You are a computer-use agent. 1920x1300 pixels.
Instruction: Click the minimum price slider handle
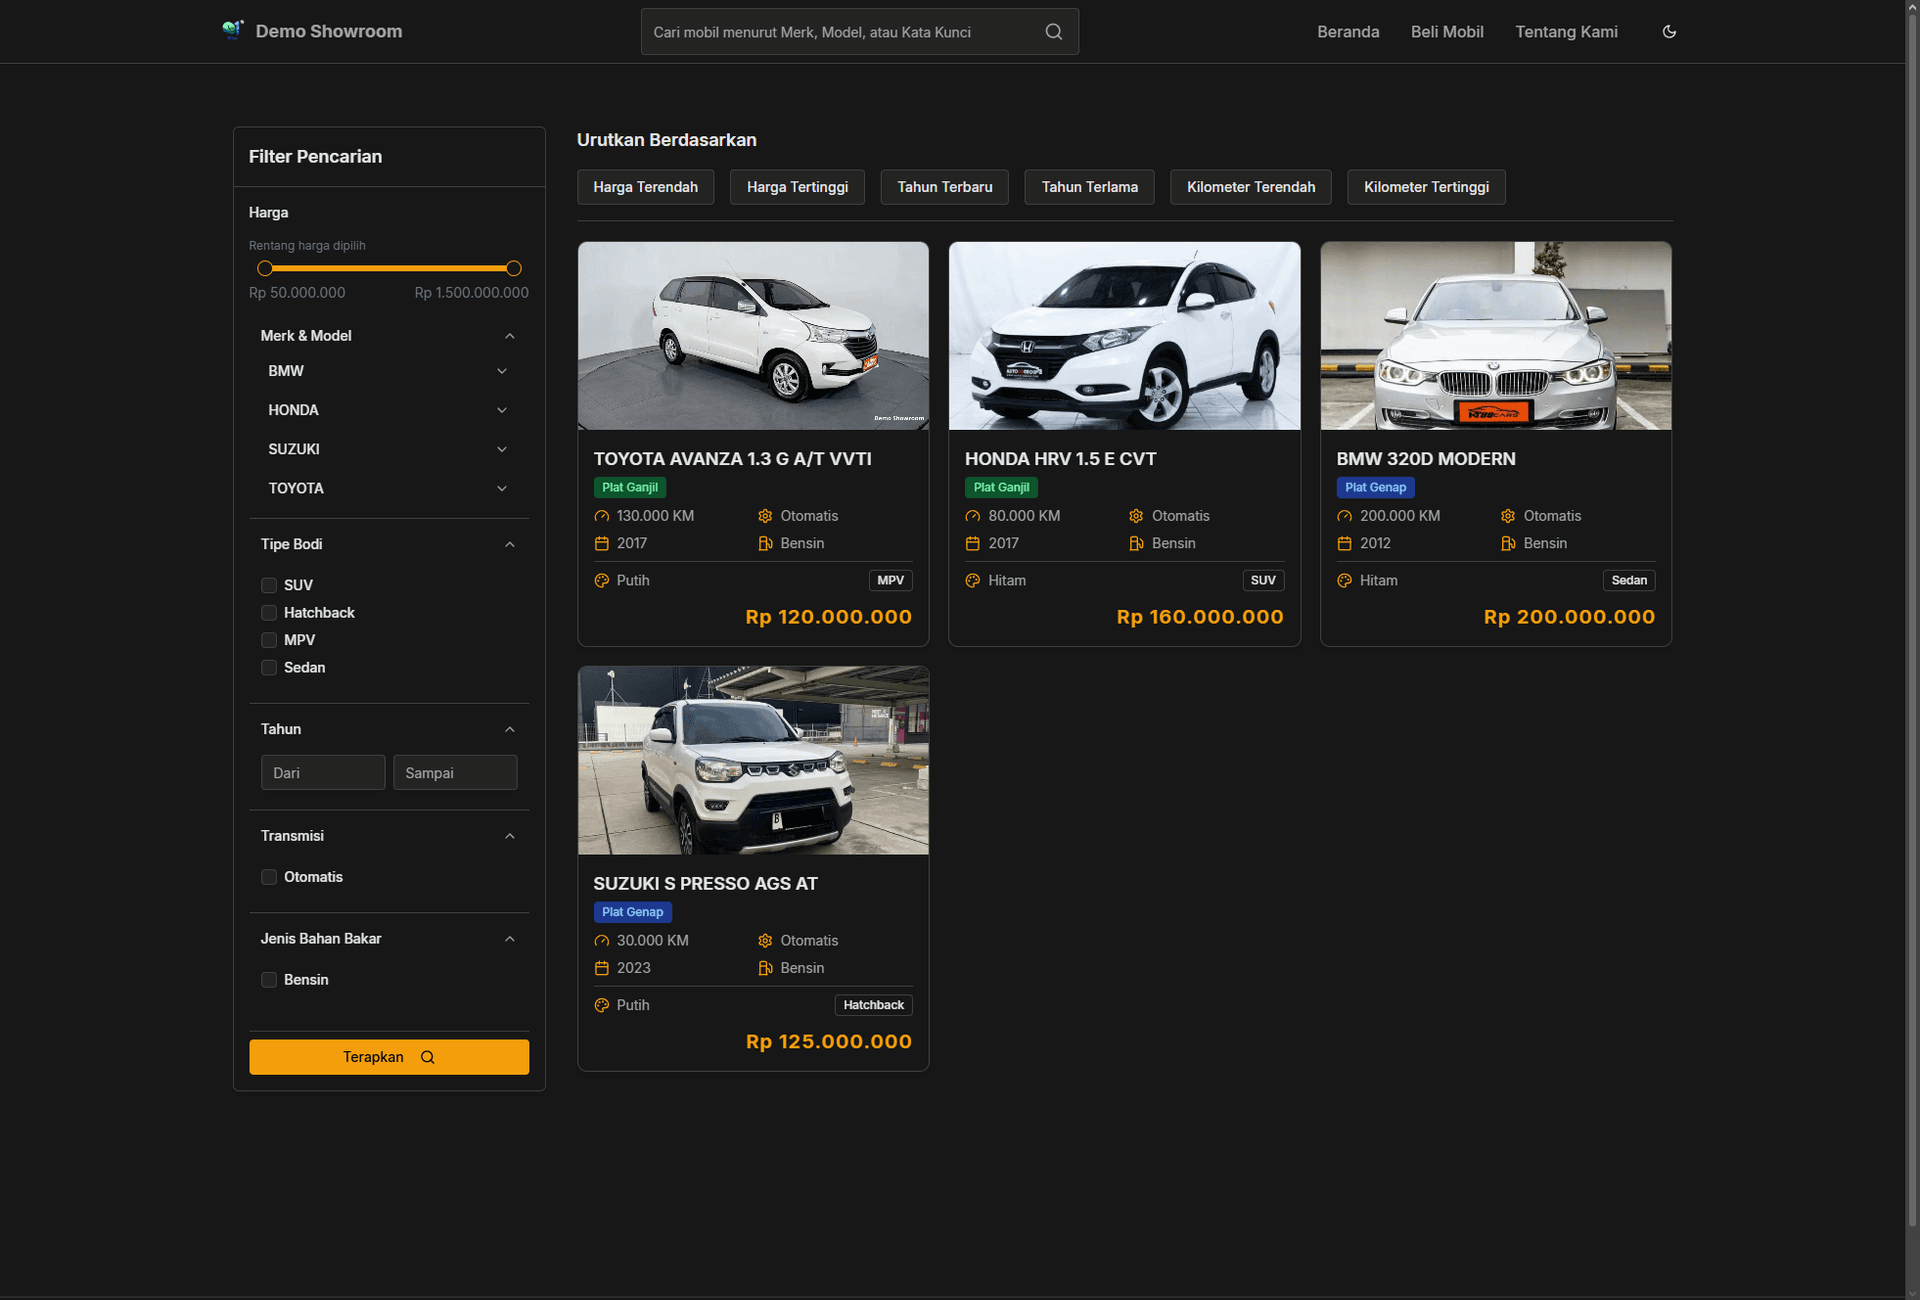(x=264, y=268)
